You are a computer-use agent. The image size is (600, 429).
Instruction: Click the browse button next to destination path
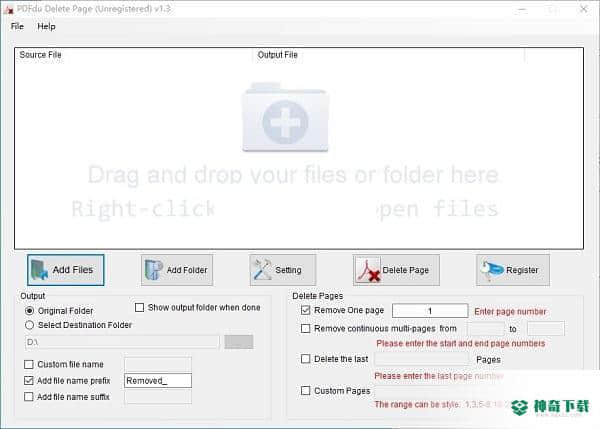[x=239, y=342]
